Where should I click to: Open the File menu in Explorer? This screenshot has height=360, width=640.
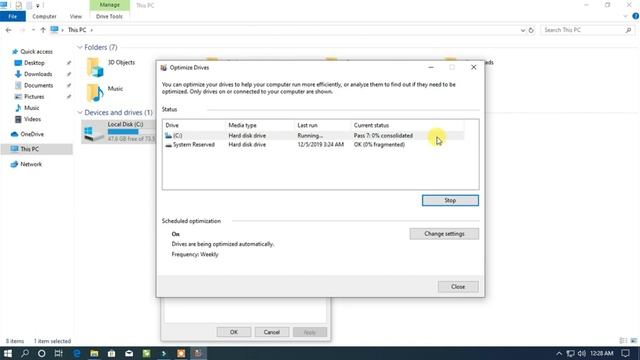pos(13,16)
